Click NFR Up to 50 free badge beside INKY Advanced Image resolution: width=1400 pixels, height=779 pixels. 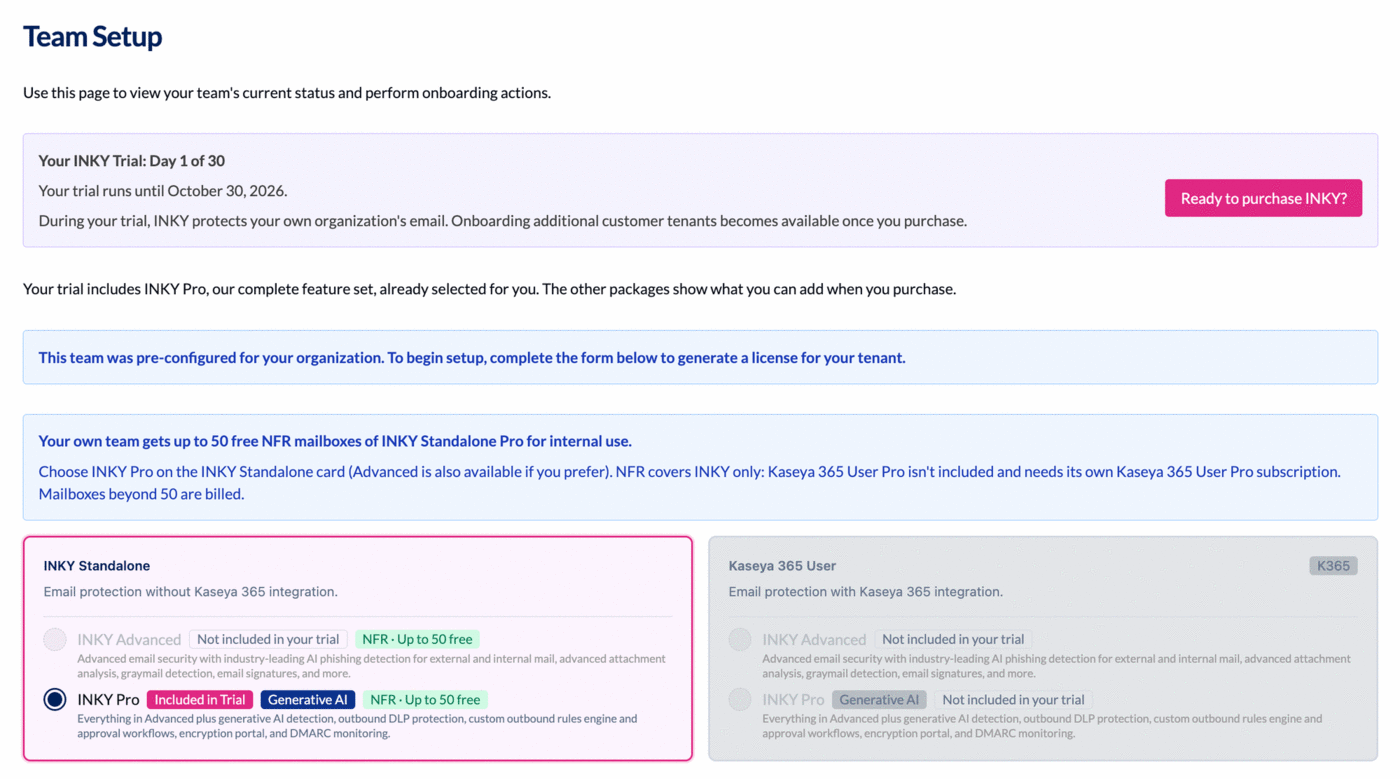tap(417, 639)
